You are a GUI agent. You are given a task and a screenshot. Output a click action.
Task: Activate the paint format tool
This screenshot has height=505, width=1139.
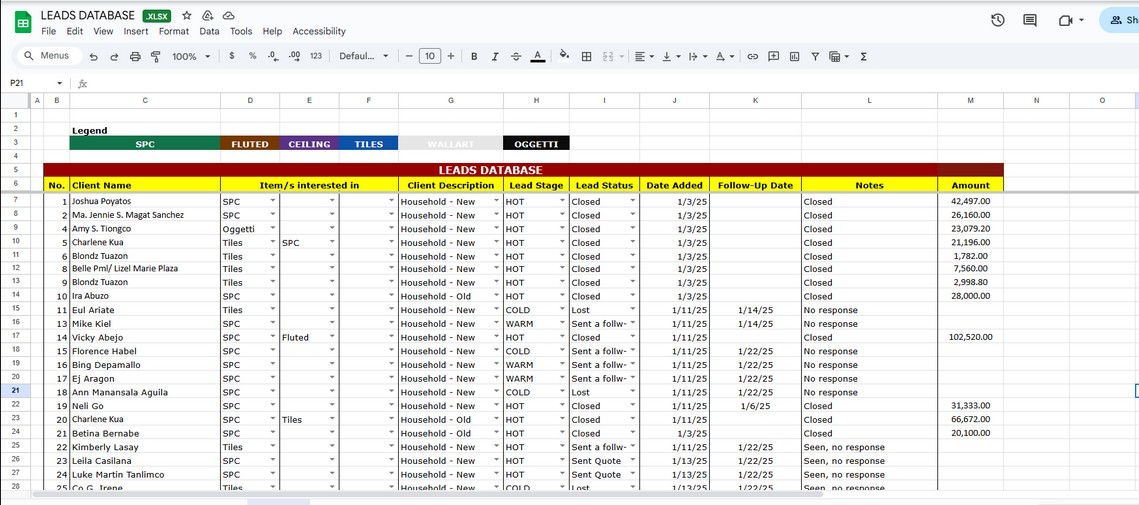(x=155, y=56)
